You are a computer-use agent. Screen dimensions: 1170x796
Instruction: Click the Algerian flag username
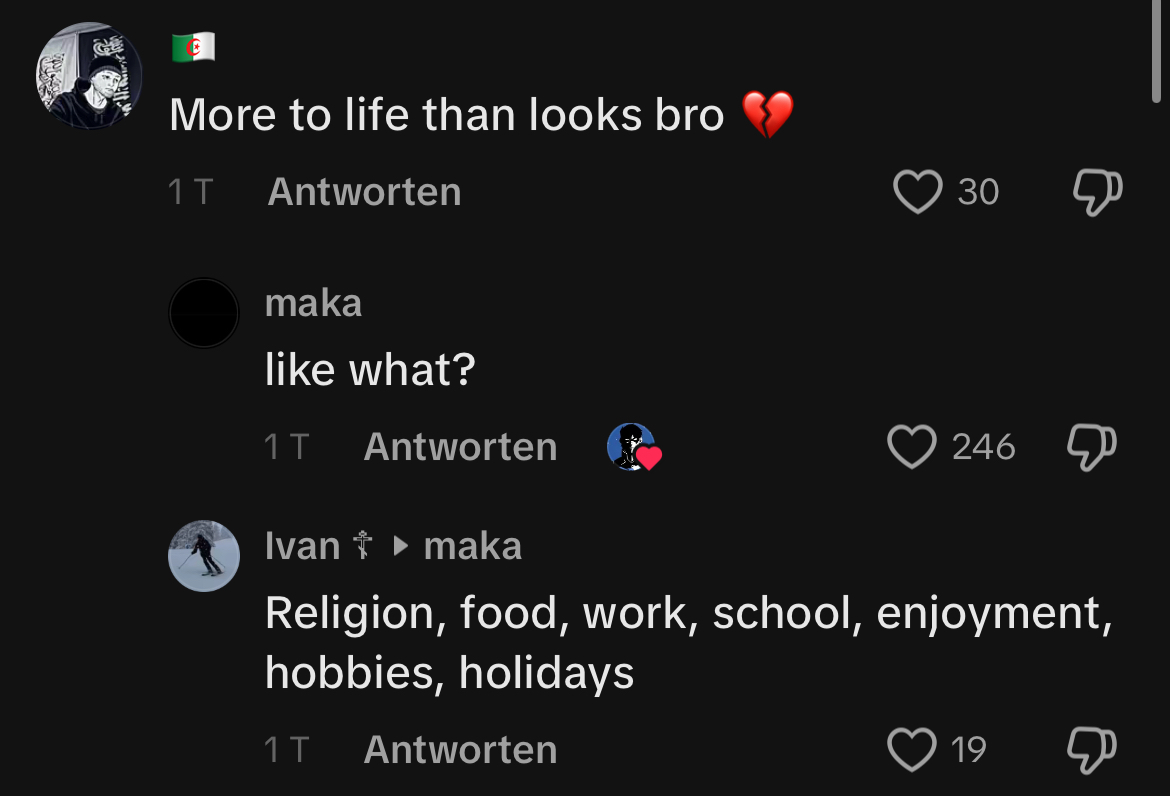(x=193, y=47)
